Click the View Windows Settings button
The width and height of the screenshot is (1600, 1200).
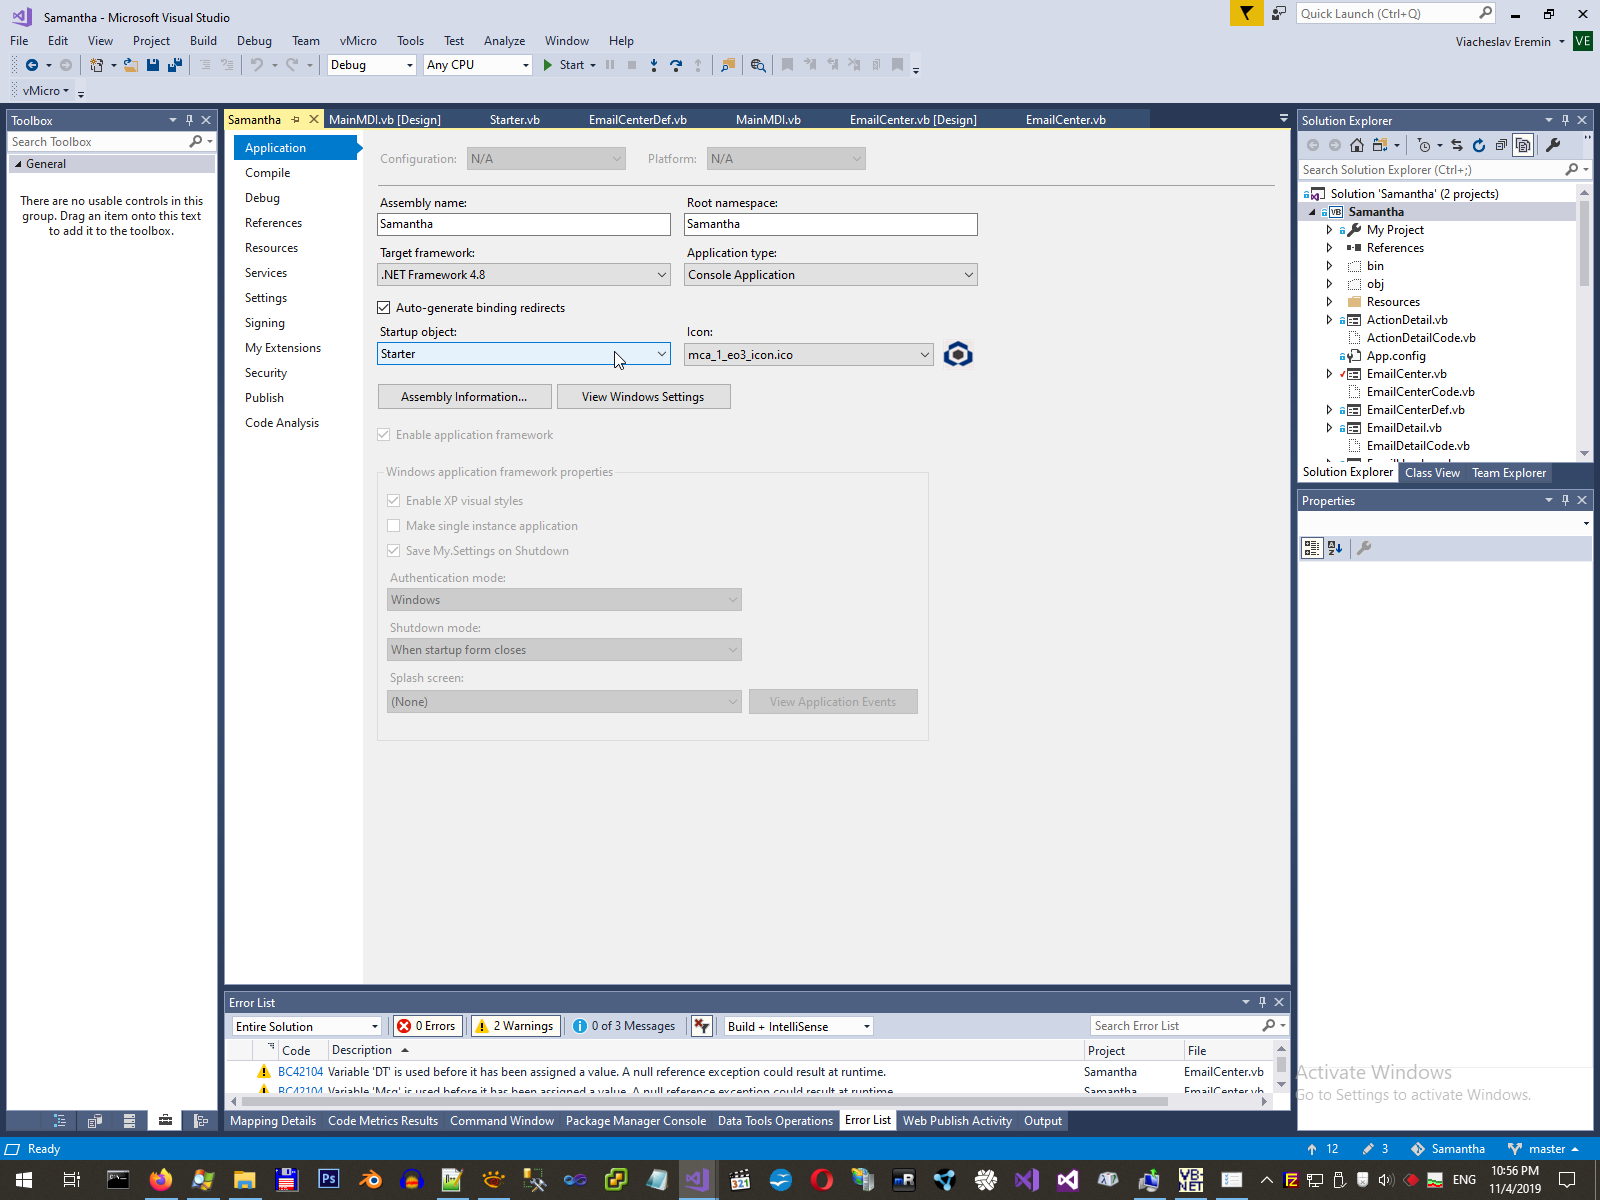point(643,397)
